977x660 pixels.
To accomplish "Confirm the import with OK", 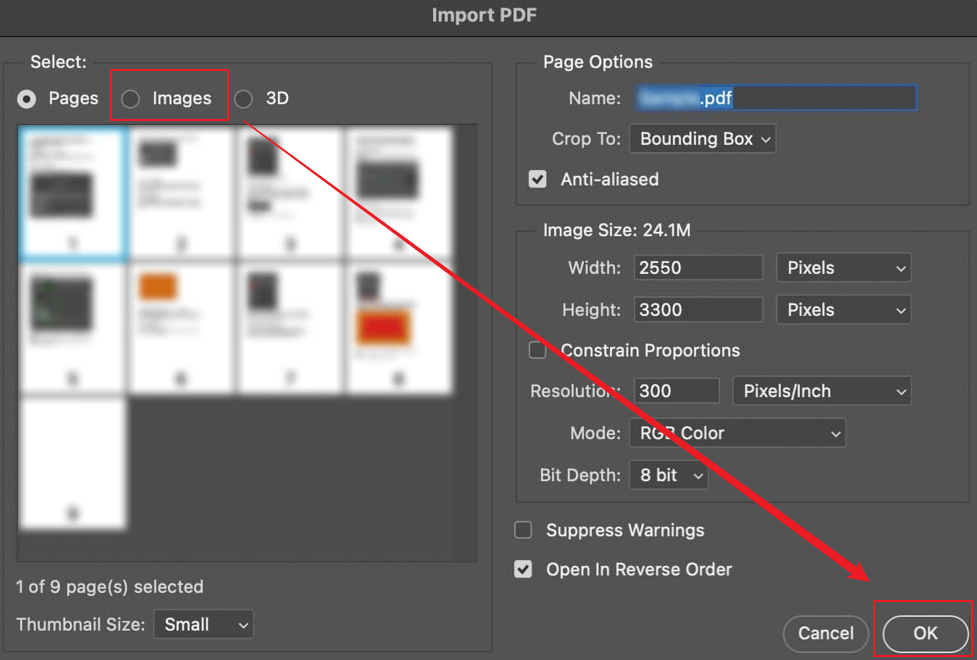I will coord(923,632).
